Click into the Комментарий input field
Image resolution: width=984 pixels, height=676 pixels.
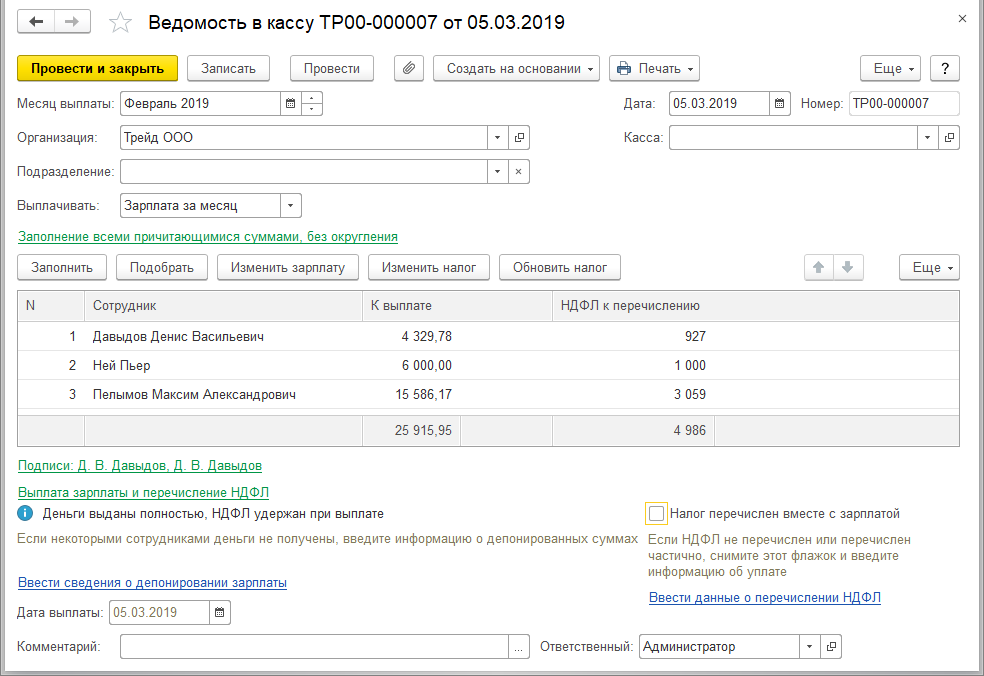(314, 647)
